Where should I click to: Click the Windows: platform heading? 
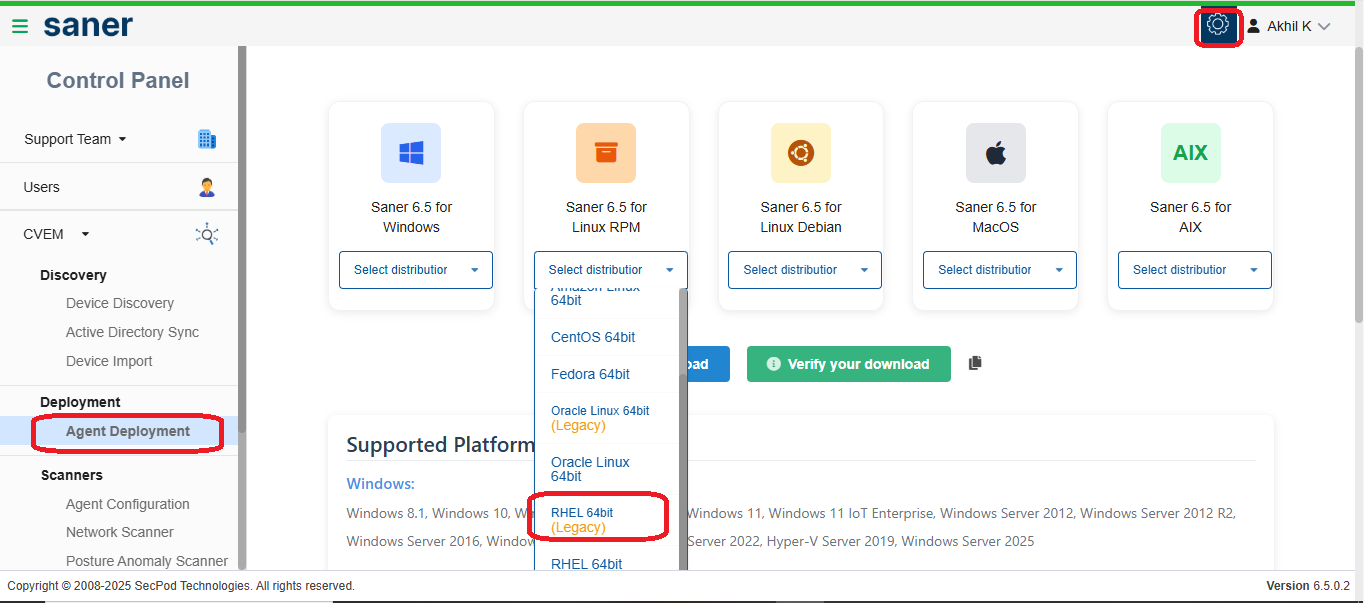pyautogui.click(x=380, y=484)
